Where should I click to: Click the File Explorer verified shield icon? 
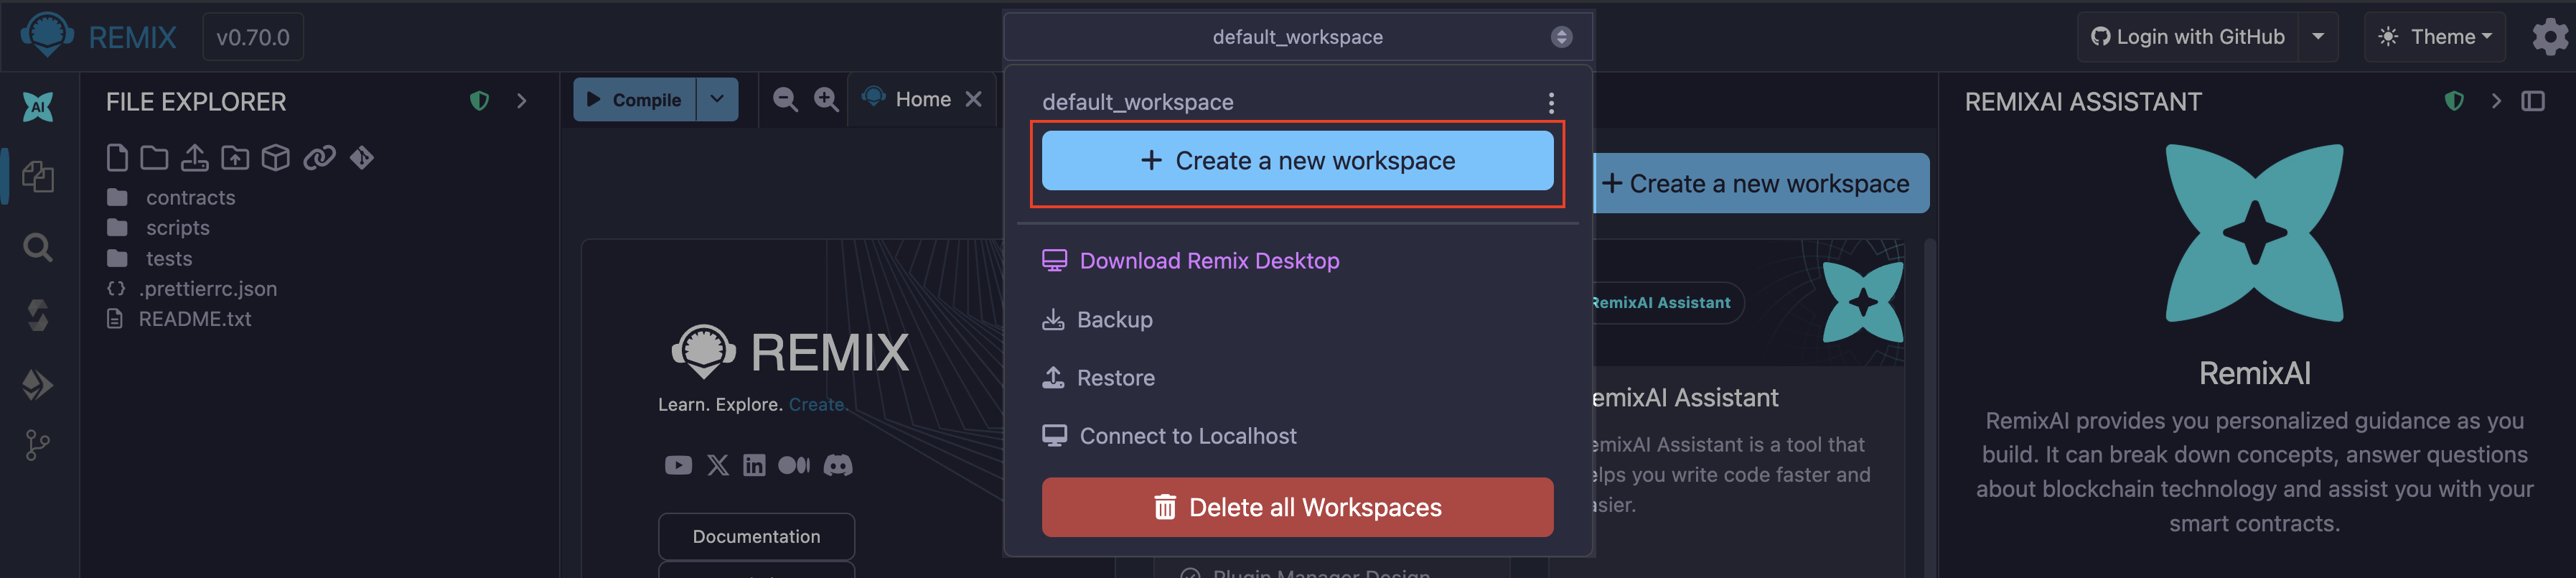[x=480, y=101]
